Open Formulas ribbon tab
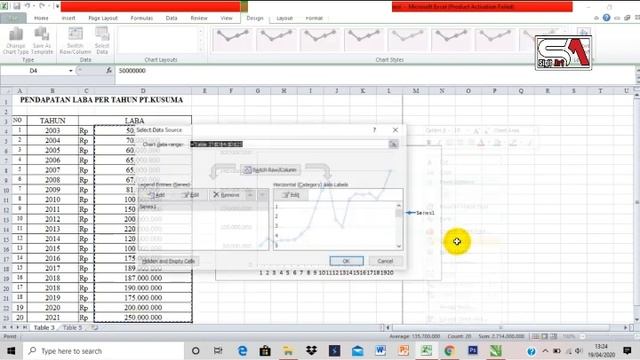This screenshot has width=640, height=360. pyautogui.click(x=142, y=18)
